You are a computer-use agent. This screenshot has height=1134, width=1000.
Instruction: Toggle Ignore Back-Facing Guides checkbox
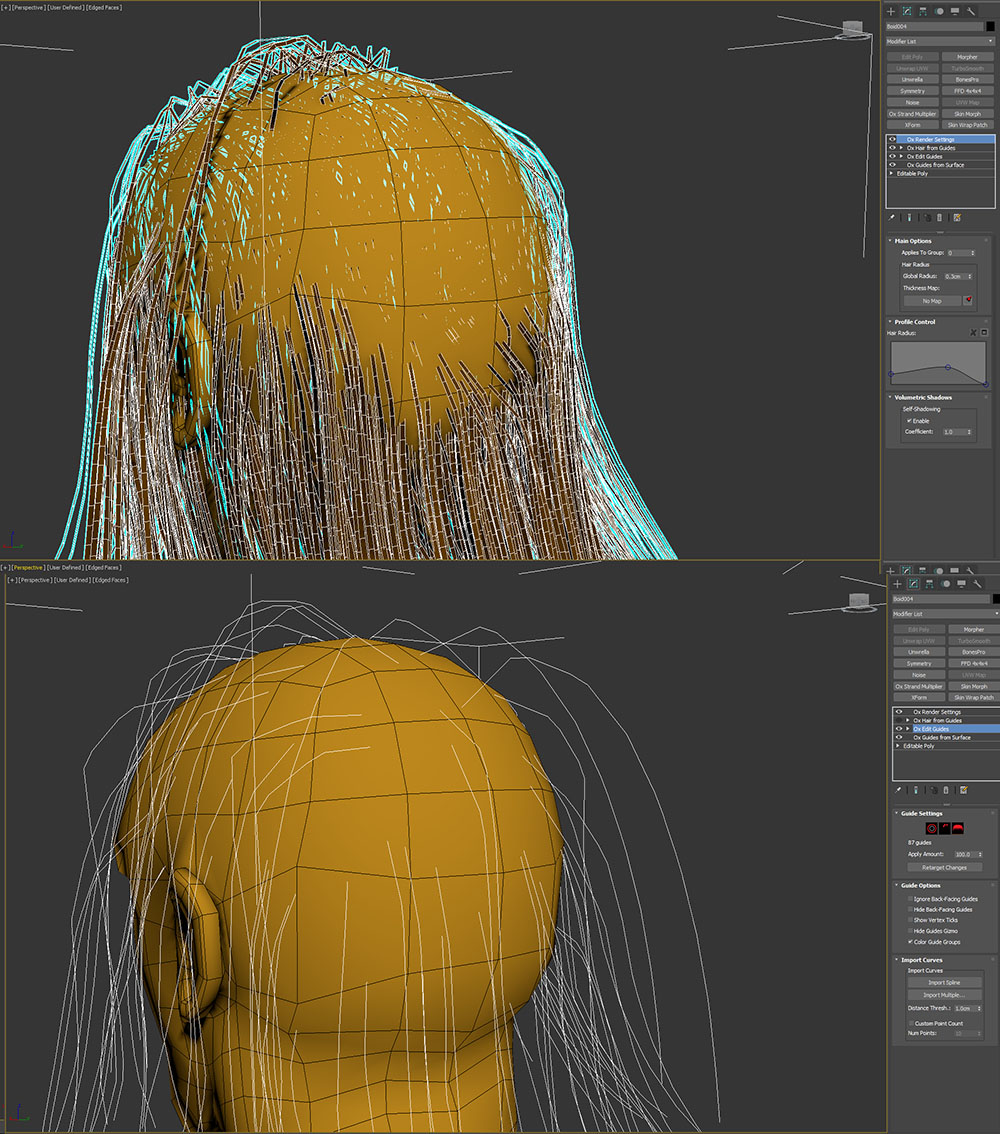[x=909, y=899]
